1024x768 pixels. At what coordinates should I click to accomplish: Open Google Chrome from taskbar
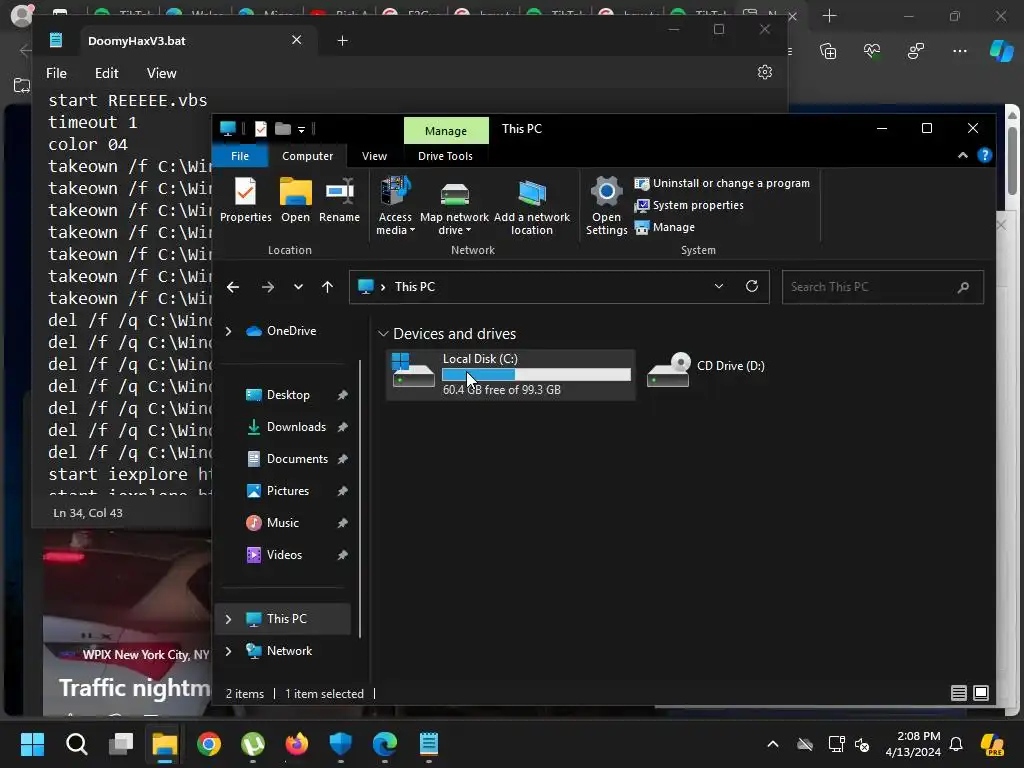point(209,744)
